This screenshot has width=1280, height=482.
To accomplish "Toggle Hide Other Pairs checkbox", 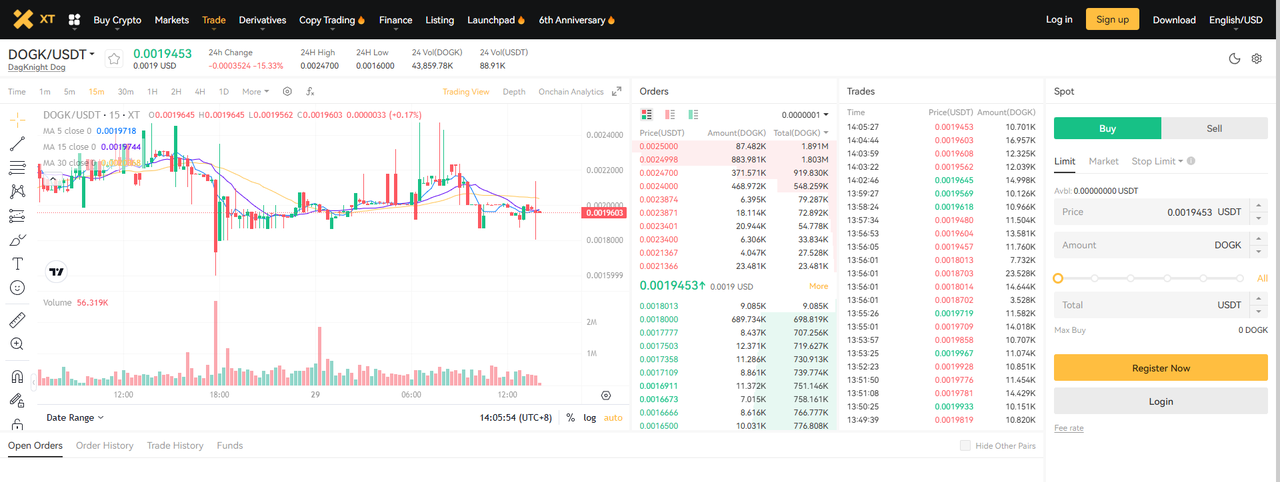I will coord(965,446).
